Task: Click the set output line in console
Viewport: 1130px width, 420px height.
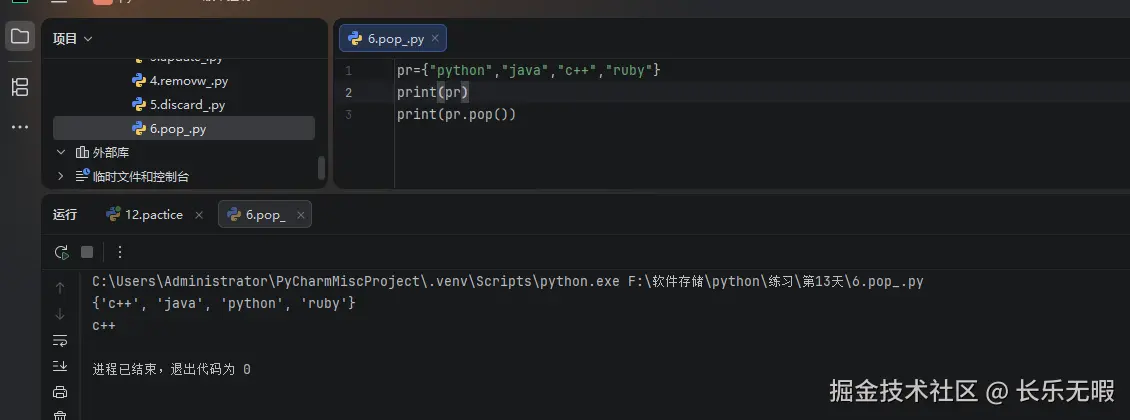Action: (x=224, y=303)
